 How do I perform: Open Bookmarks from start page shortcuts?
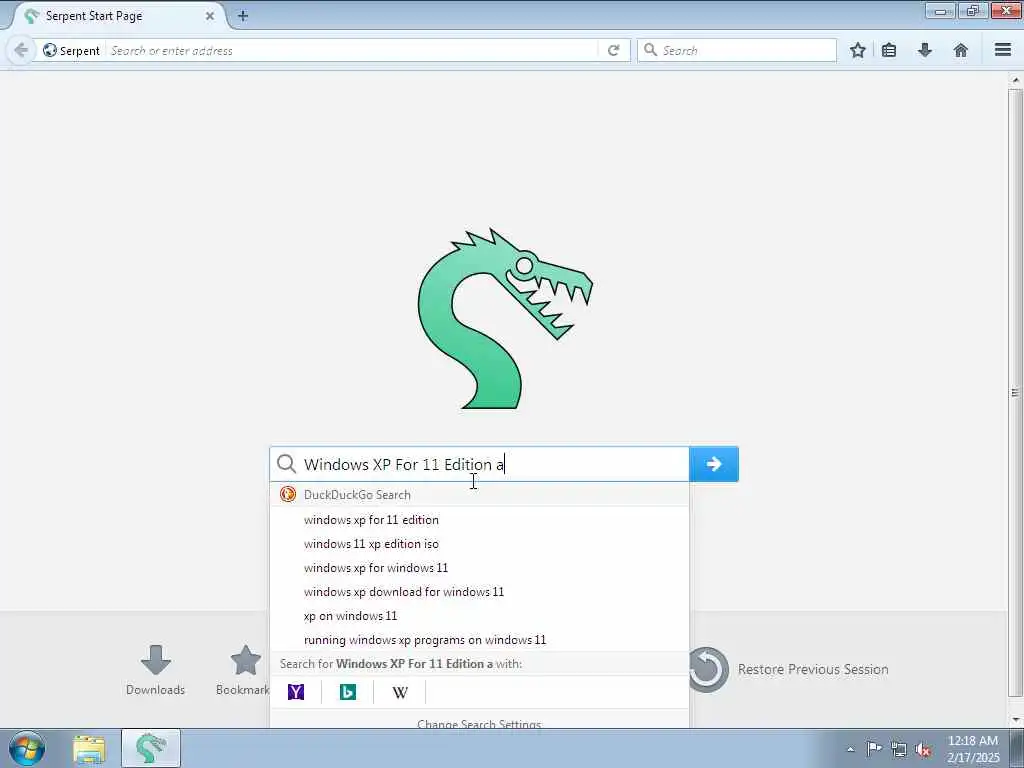(x=243, y=670)
